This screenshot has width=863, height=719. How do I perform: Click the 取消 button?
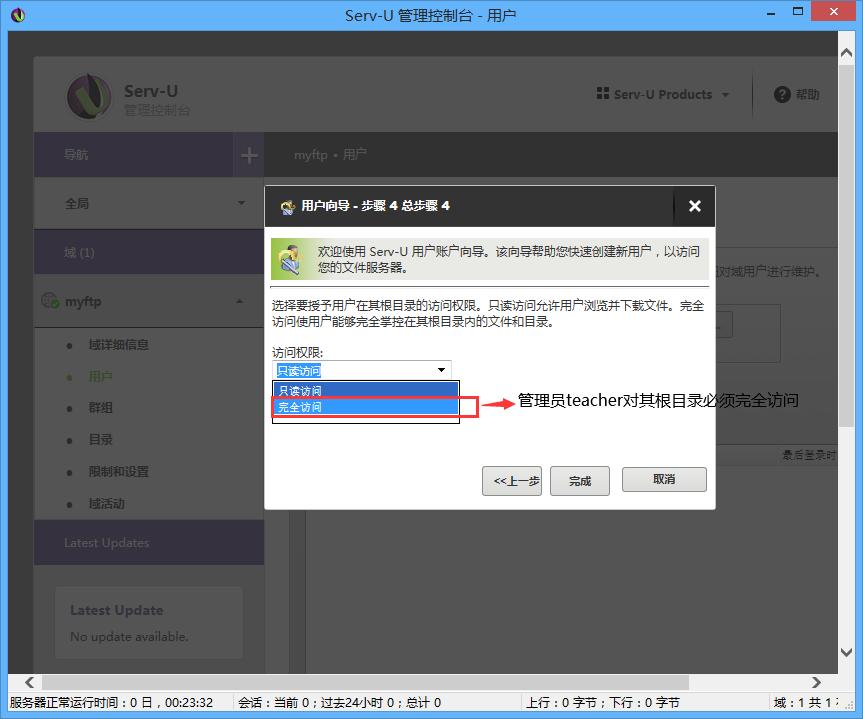tap(664, 479)
